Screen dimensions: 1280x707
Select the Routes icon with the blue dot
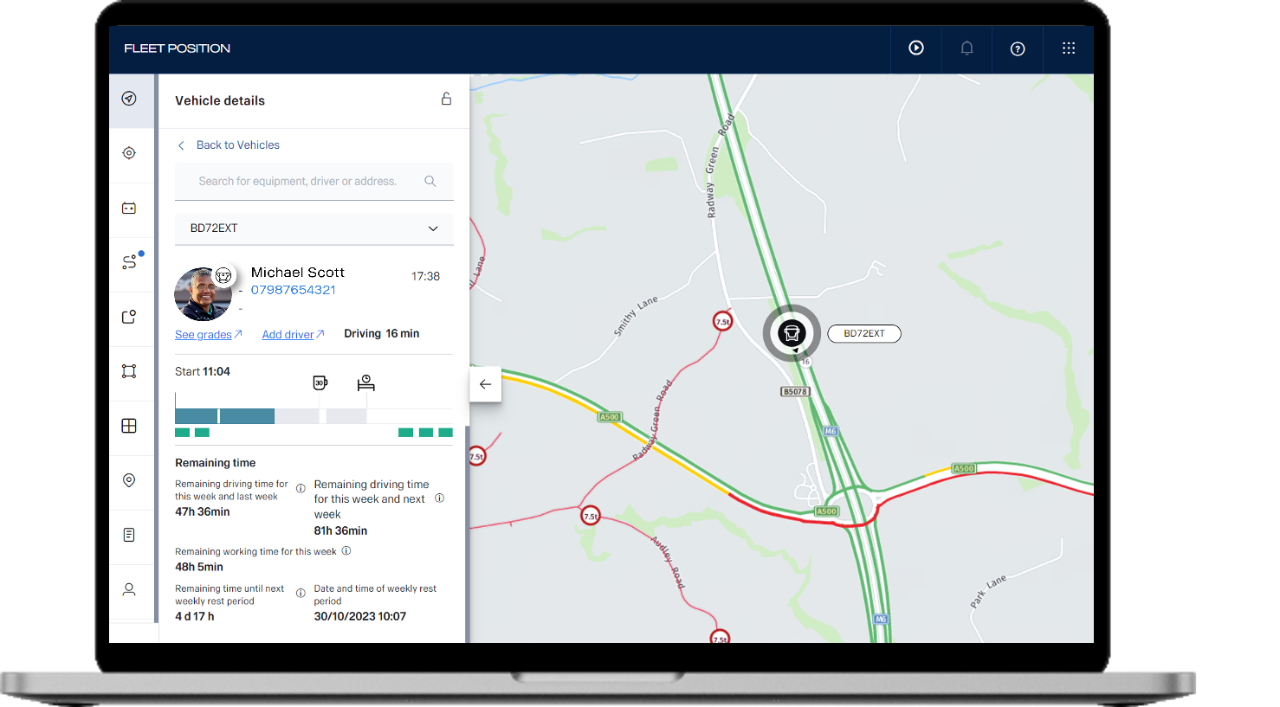(x=128, y=261)
